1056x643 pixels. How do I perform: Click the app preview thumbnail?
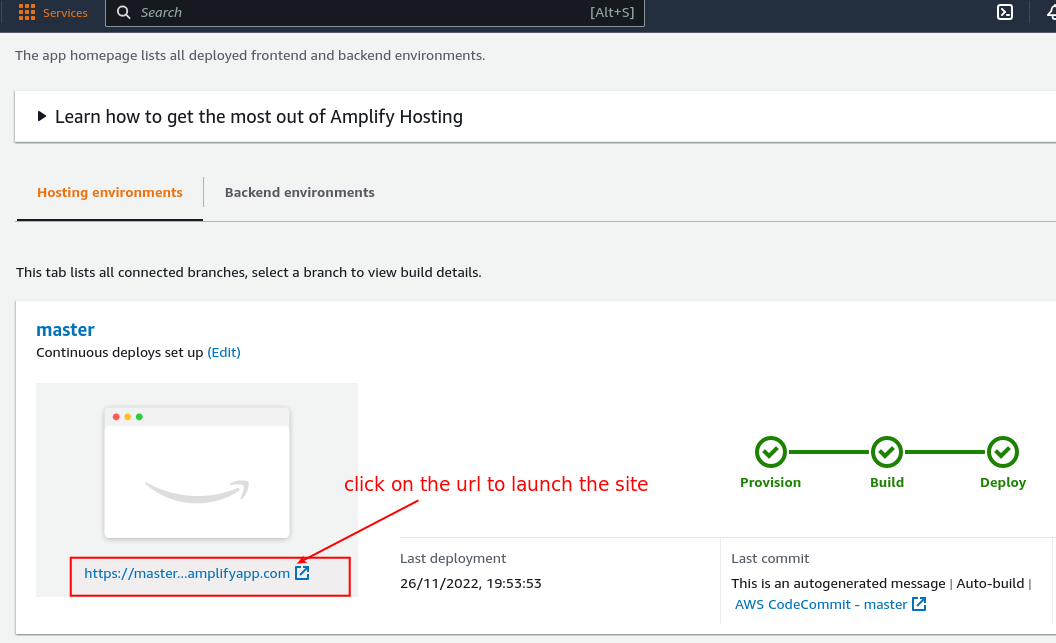pyautogui.click(x=197, y=472)
